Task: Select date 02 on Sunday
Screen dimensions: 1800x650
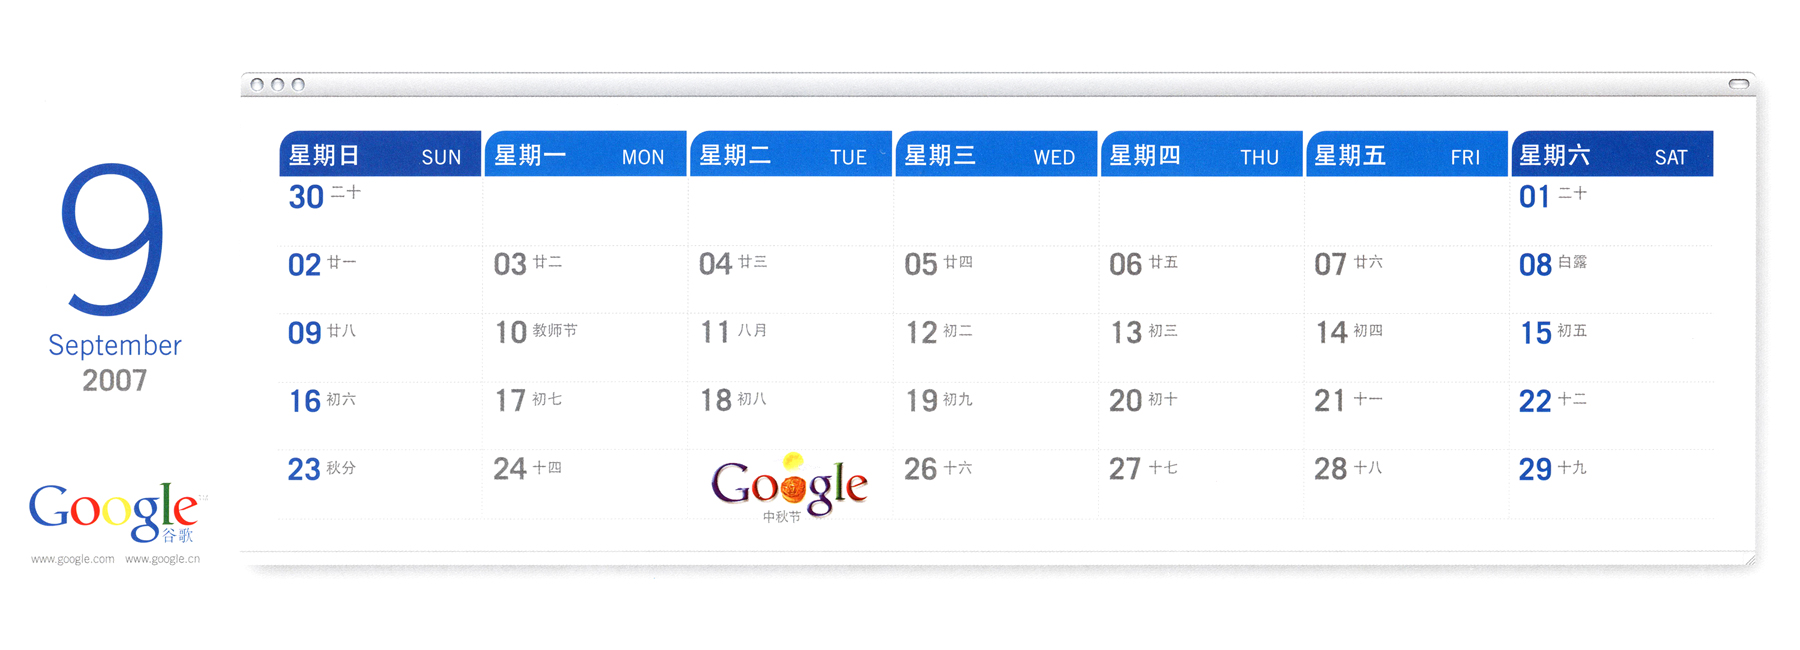Action: [305, 265]
